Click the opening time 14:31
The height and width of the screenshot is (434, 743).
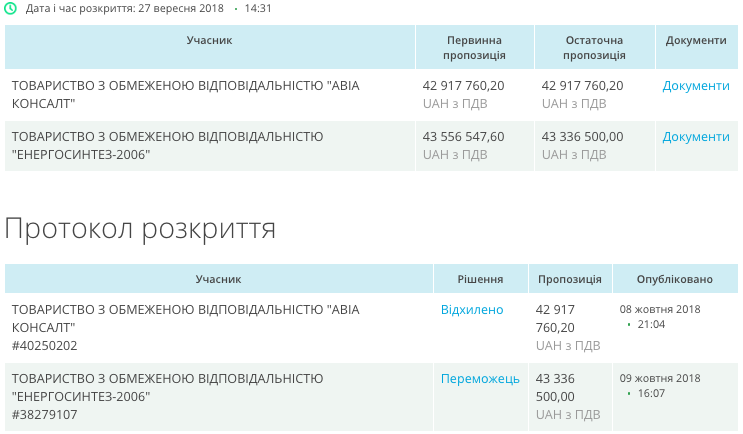pos(258,8)
